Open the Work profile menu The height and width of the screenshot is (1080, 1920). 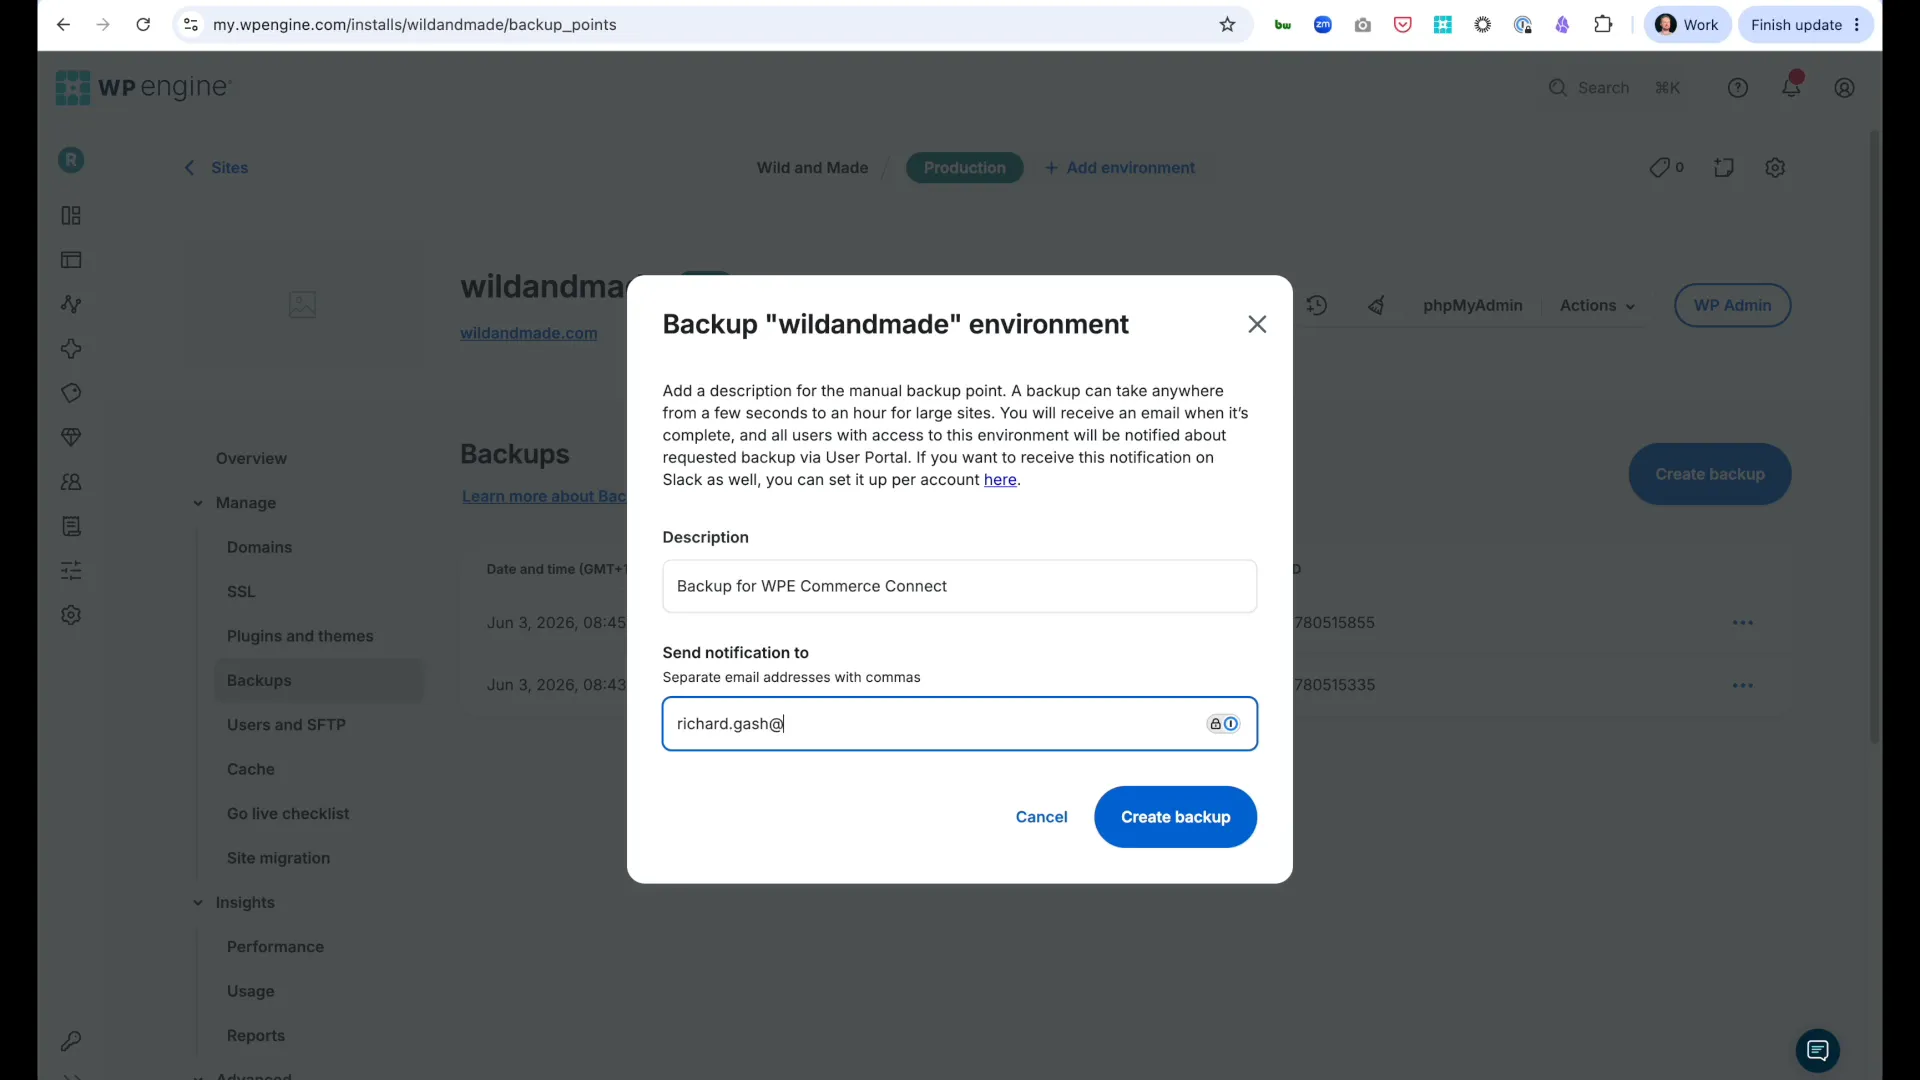(x=1687, y=25)
